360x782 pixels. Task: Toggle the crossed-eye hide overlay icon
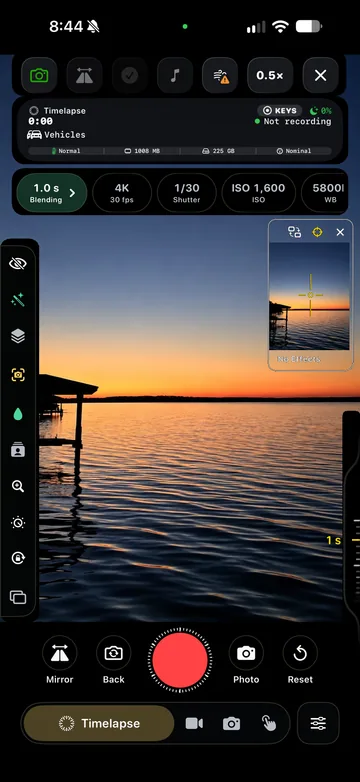(x=18, y=264)
